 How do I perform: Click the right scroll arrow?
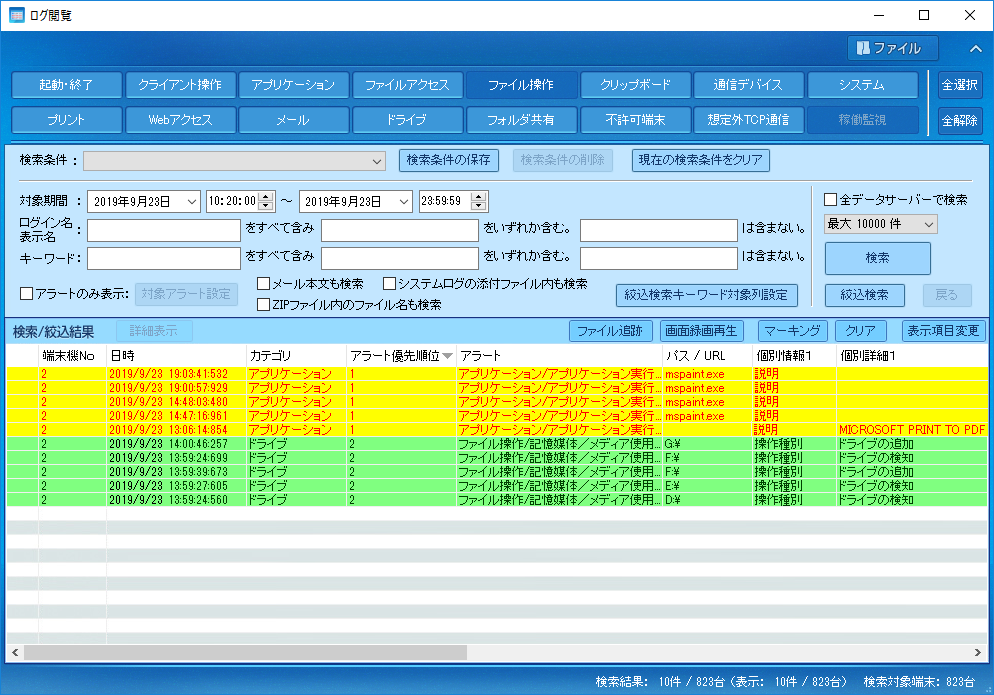coord(978,652)
